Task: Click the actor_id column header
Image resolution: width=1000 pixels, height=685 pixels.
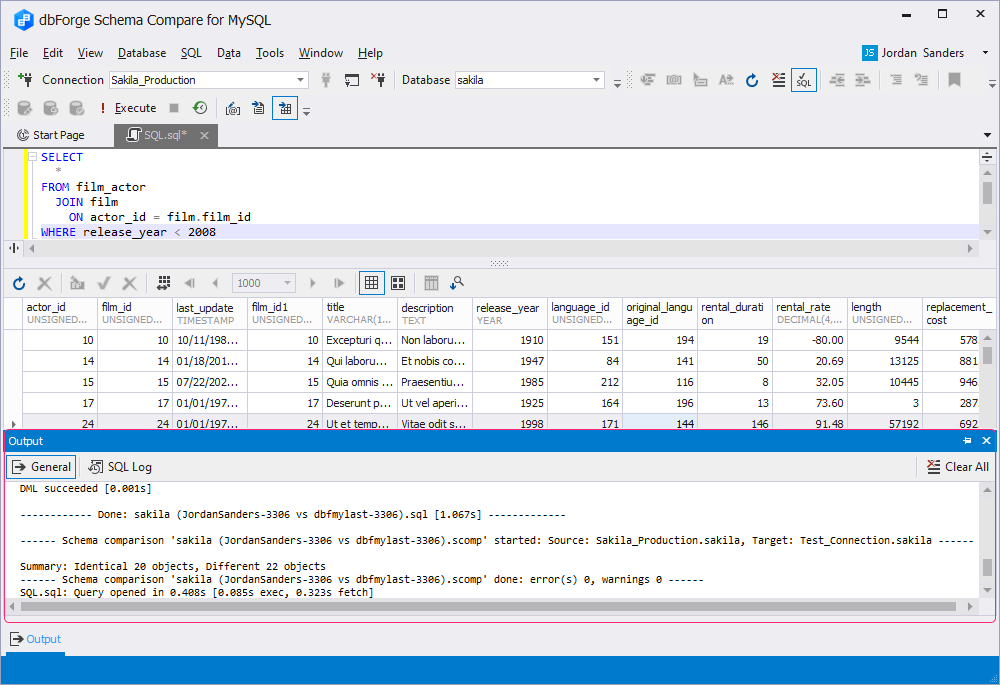Action: click(x=60, y=313)
